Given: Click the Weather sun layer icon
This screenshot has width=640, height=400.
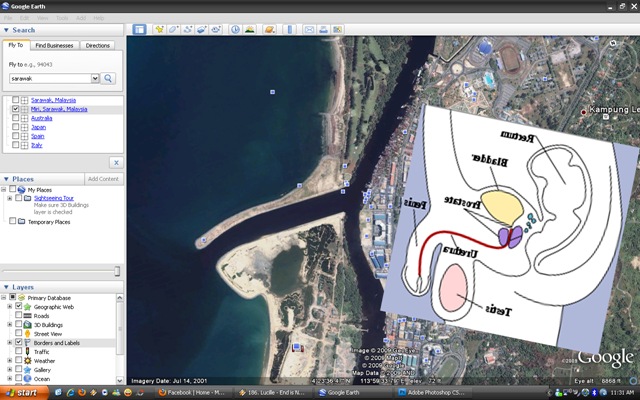Looking at the screenshot, I should pyautogui.click(x=27, y=361).
